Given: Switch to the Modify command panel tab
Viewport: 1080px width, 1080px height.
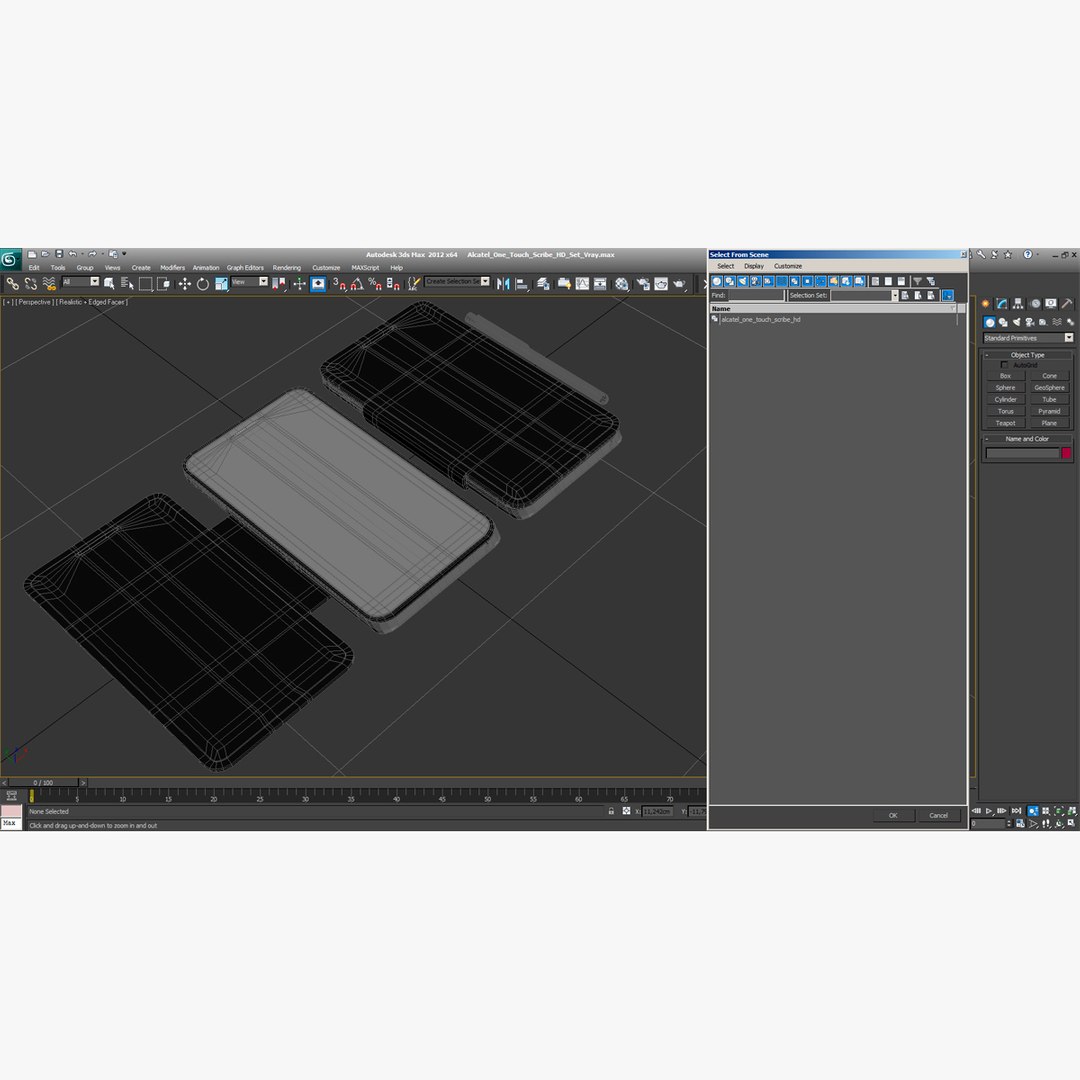Looking at the screenshot, I should click(1001, 304).
